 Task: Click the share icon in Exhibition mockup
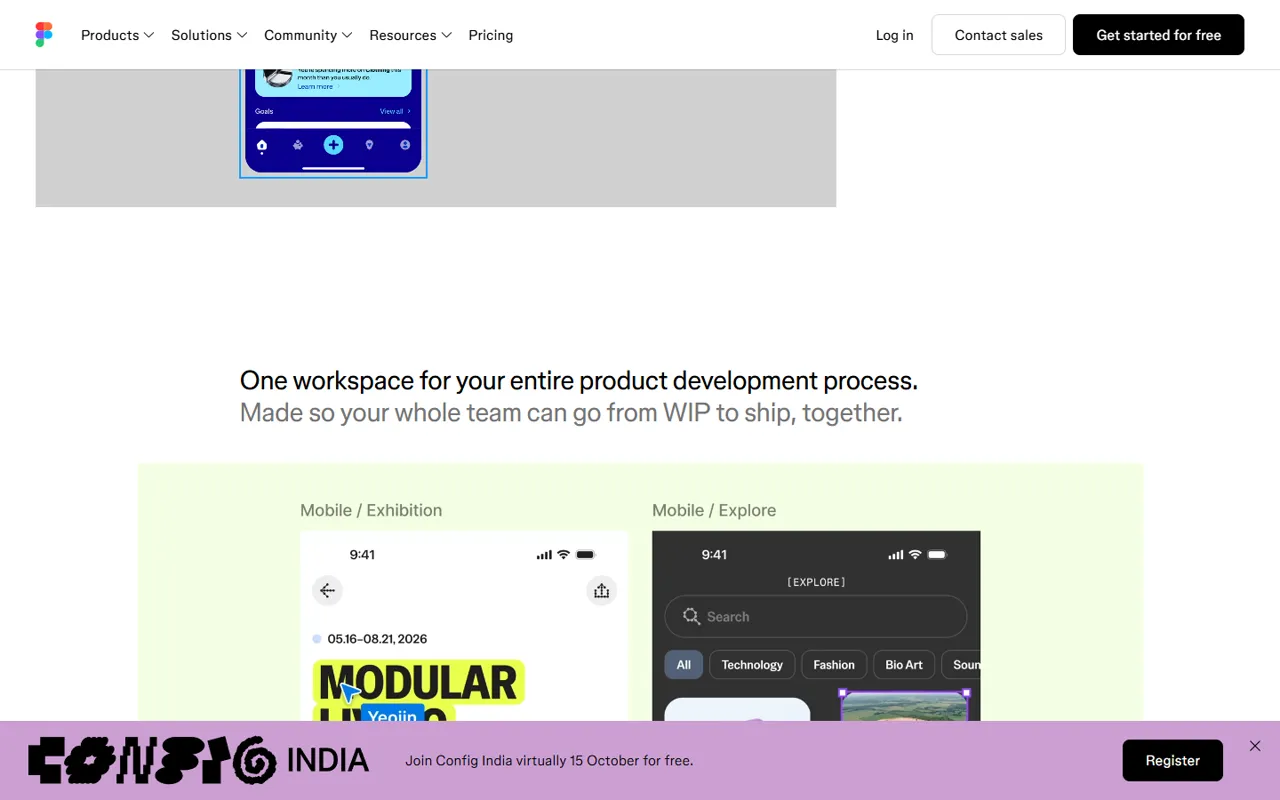(601, 591)
